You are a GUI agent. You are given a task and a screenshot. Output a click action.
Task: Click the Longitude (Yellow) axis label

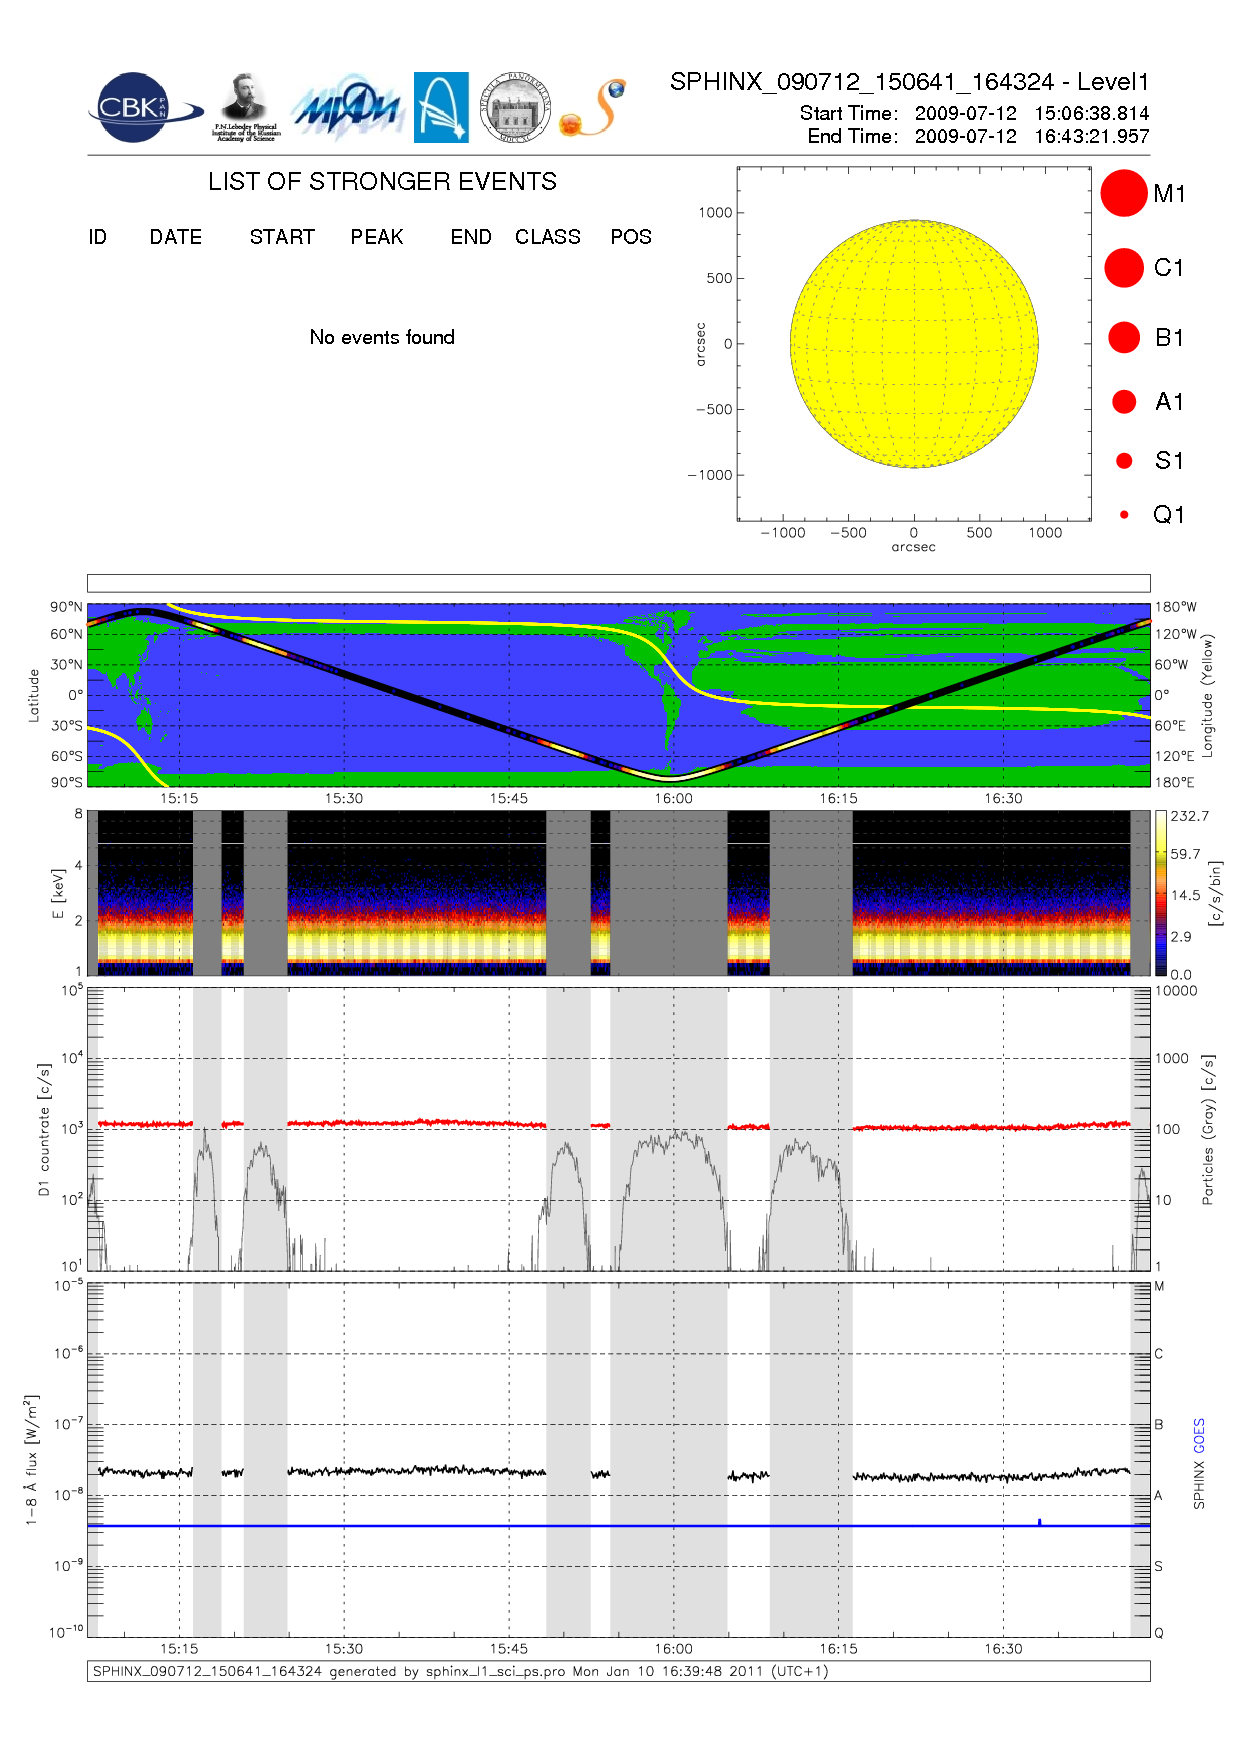pos(1207,695)
